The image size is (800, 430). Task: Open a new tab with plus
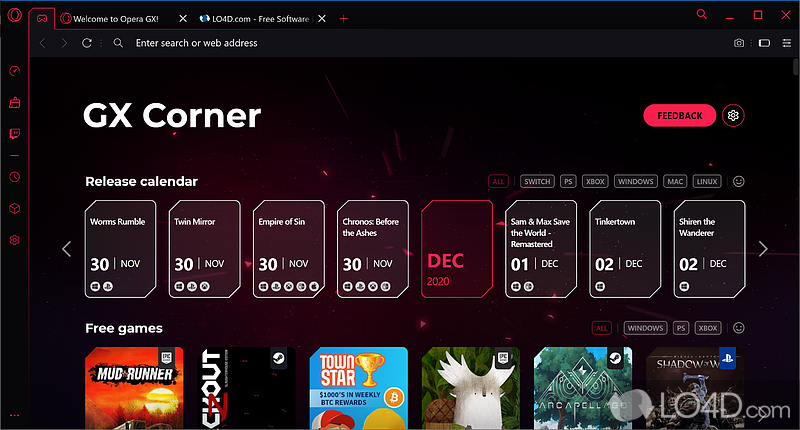click(x=343, y=19)
